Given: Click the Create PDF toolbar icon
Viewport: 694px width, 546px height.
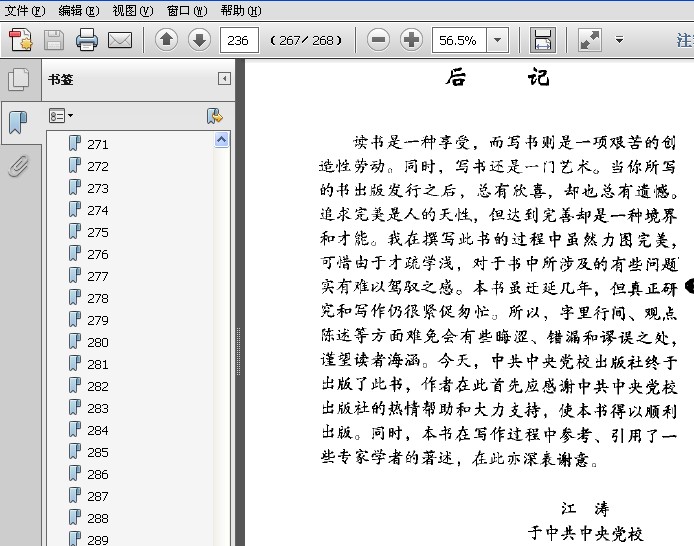Looking at the screenshot, I should 20,40.
